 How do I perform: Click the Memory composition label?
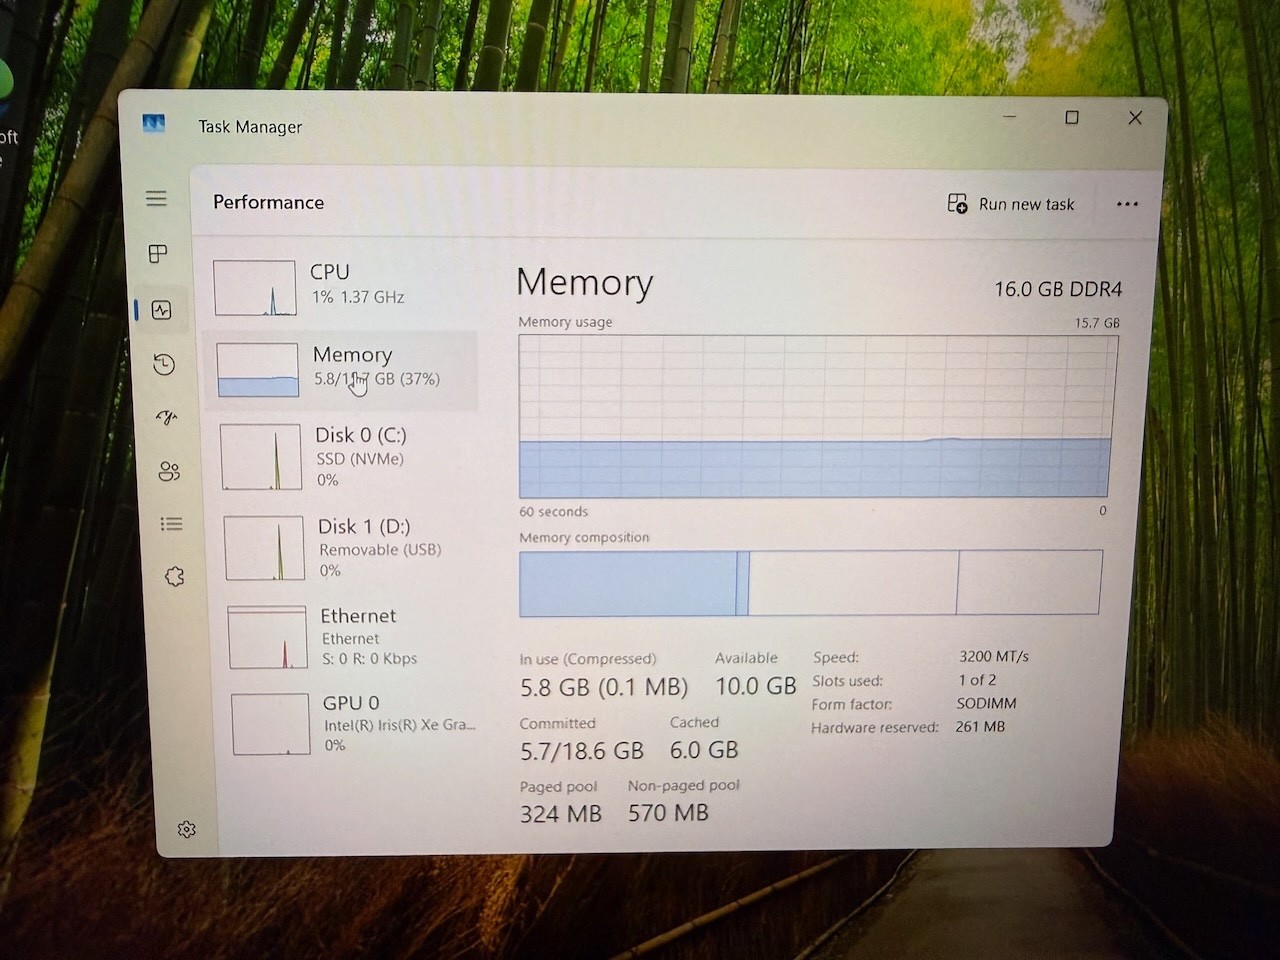[x=584, y=538]
